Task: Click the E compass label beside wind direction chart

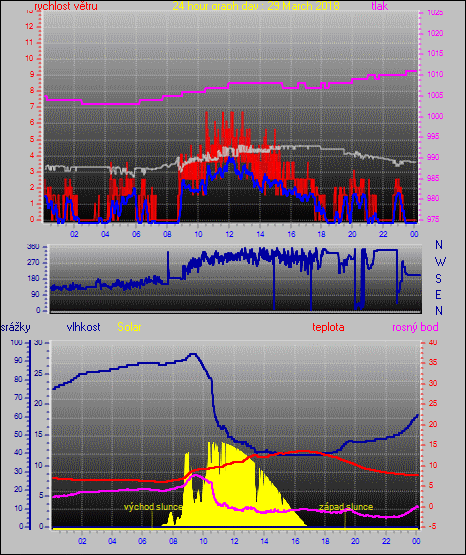Action: [x=438, y=294]
